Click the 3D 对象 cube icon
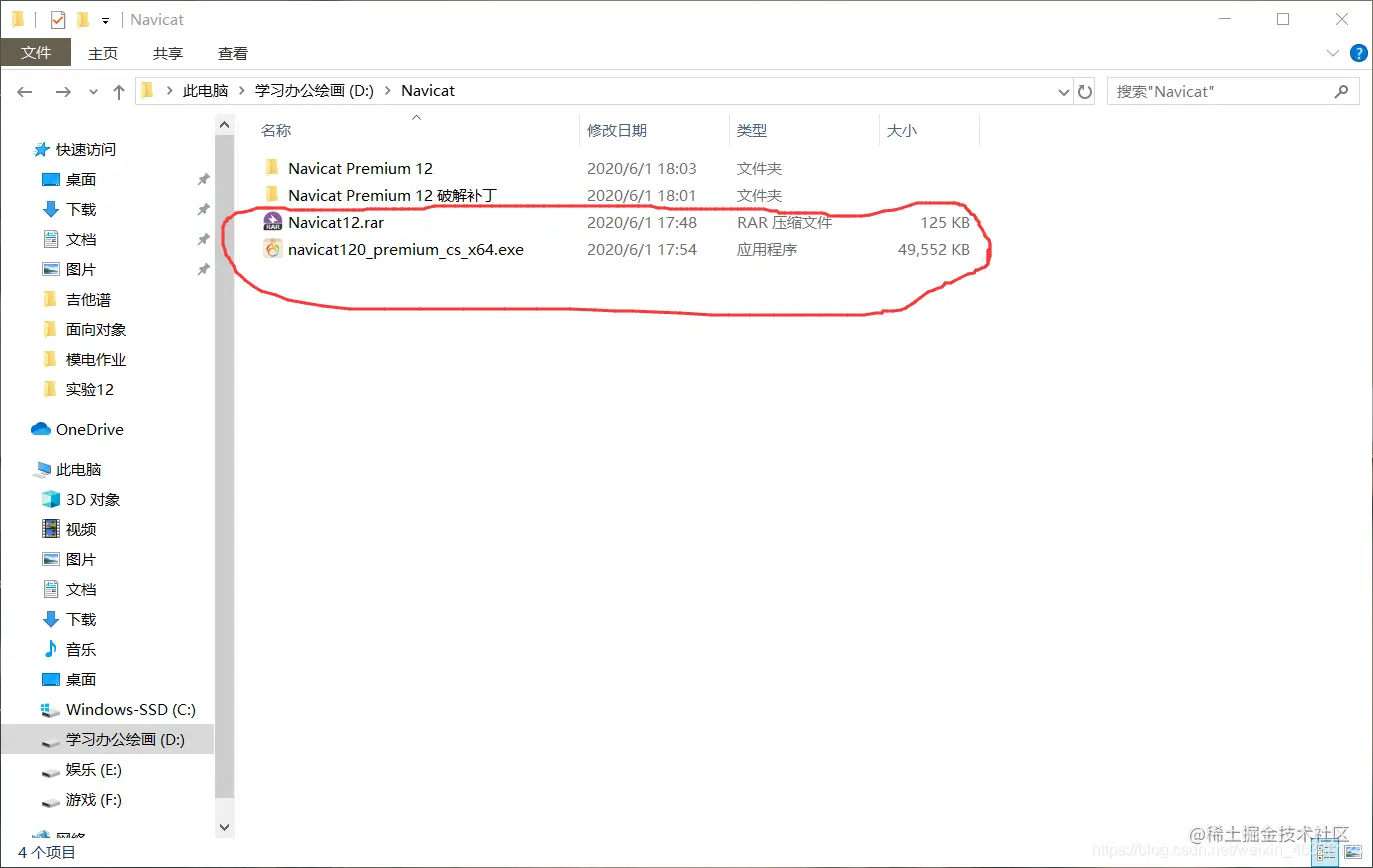This screenshot has height=868, width=1373. coord(51,499)
